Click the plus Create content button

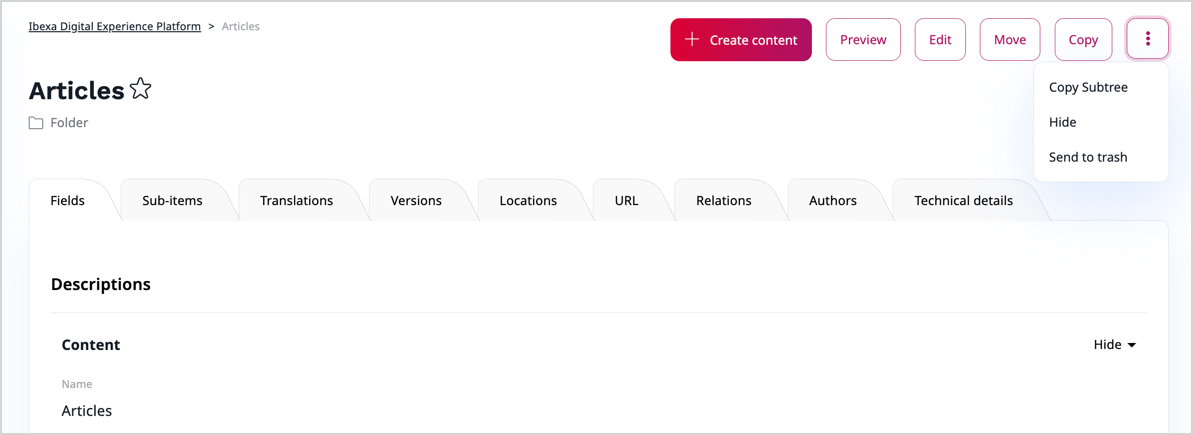tap(741, 40)
